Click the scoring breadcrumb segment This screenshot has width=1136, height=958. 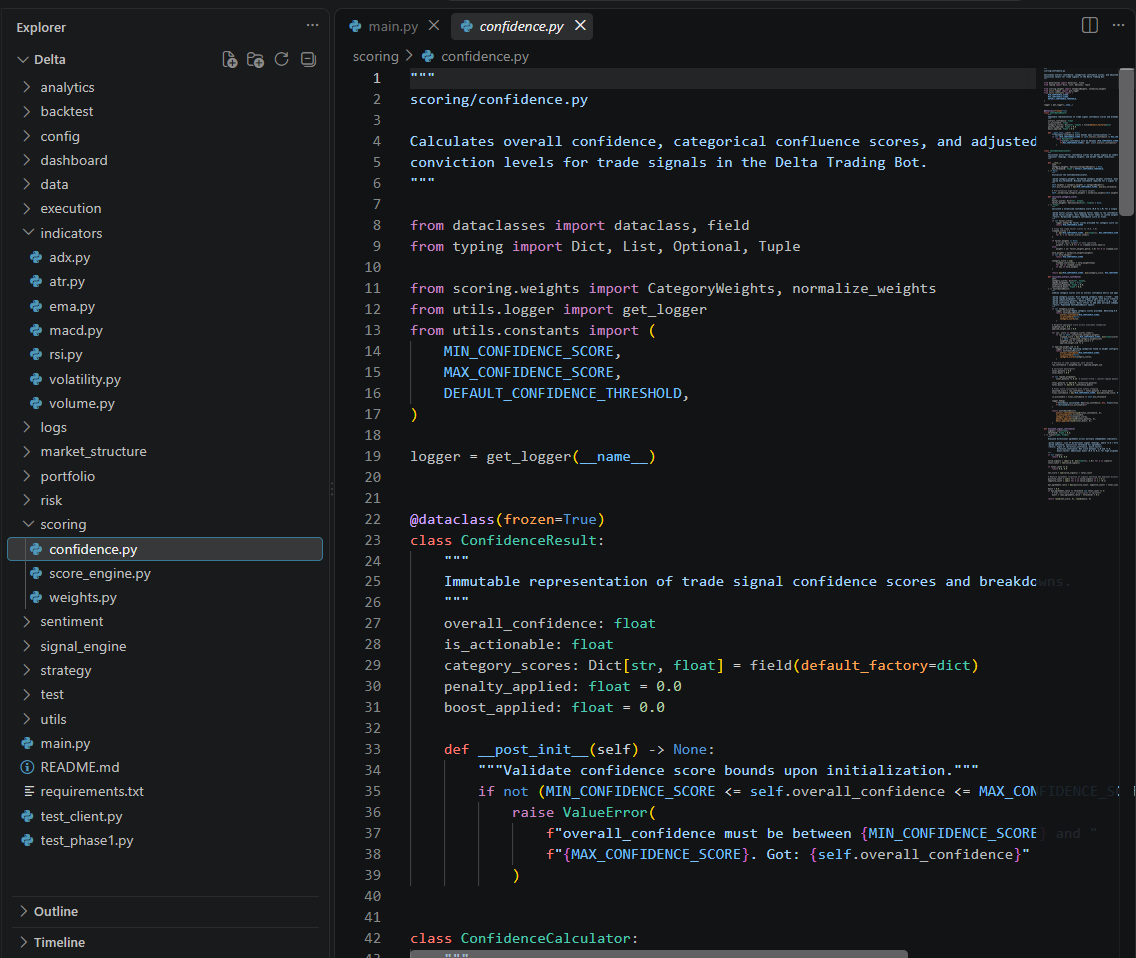point(375,57)
